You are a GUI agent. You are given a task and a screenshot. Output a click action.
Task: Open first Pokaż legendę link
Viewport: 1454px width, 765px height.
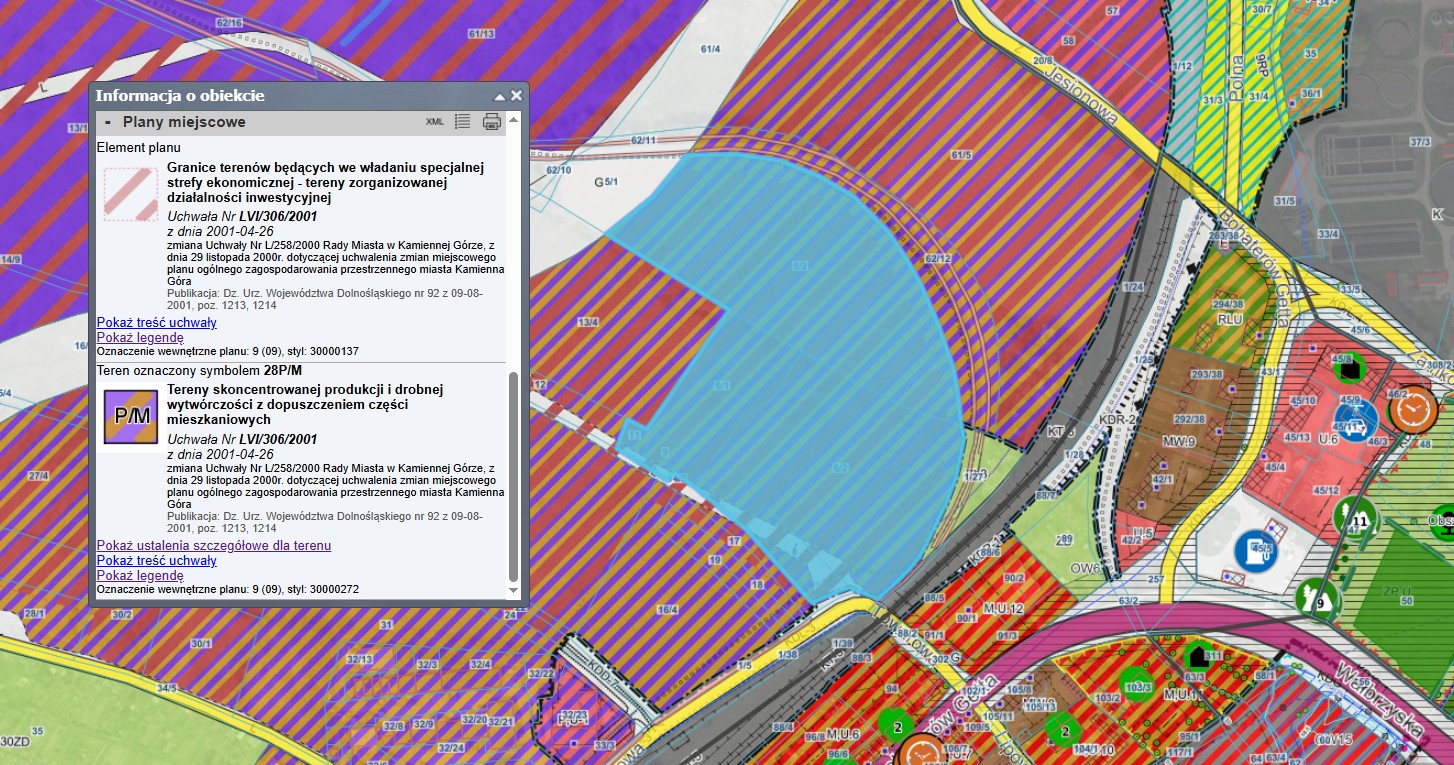coord(140,337)
